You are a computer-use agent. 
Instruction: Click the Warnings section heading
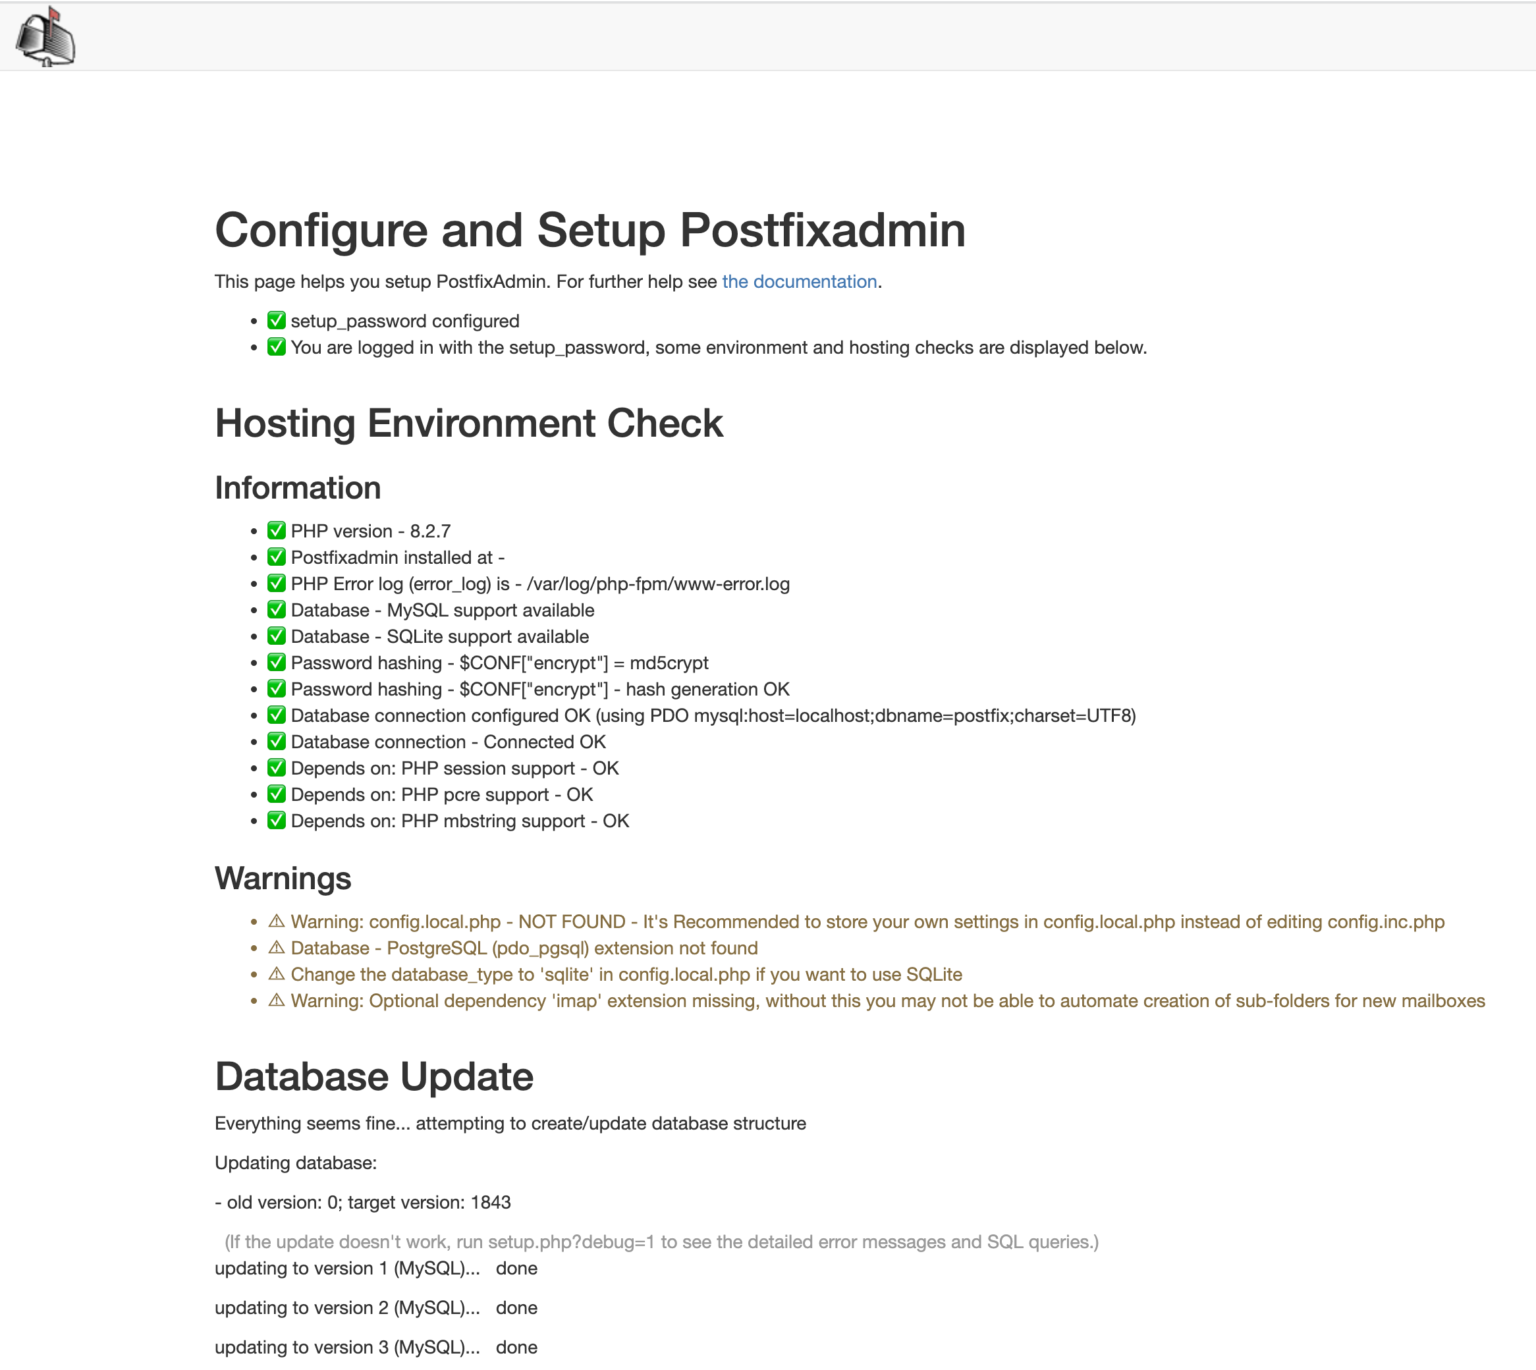point(282,878)
